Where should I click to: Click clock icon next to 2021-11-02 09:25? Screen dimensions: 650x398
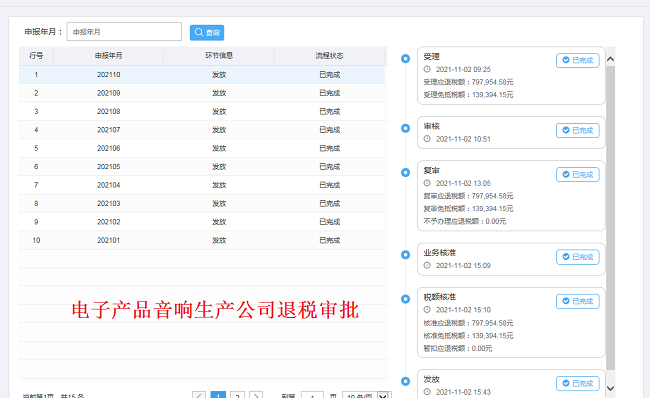[427, 69]
